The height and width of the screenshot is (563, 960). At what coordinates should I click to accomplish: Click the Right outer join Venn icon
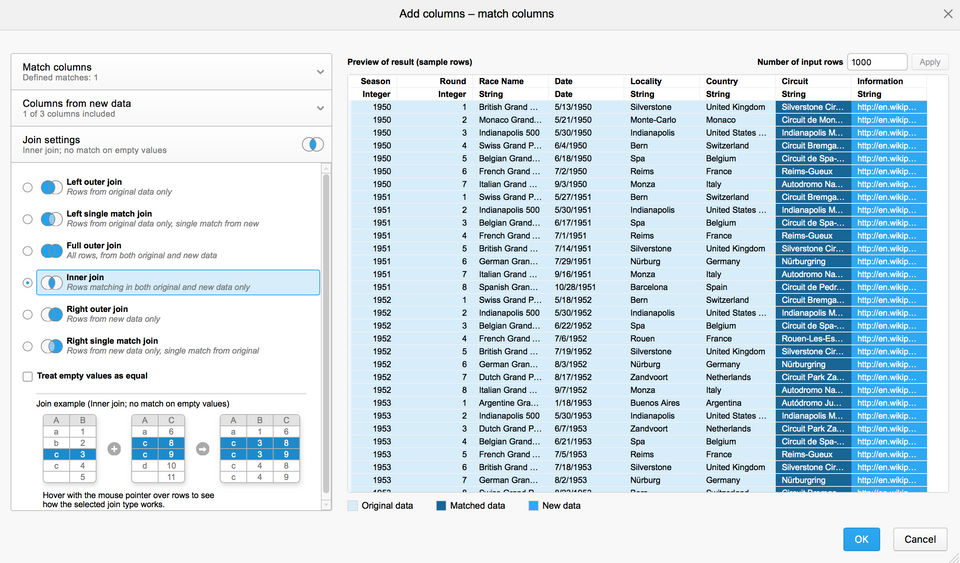(51, 315)
